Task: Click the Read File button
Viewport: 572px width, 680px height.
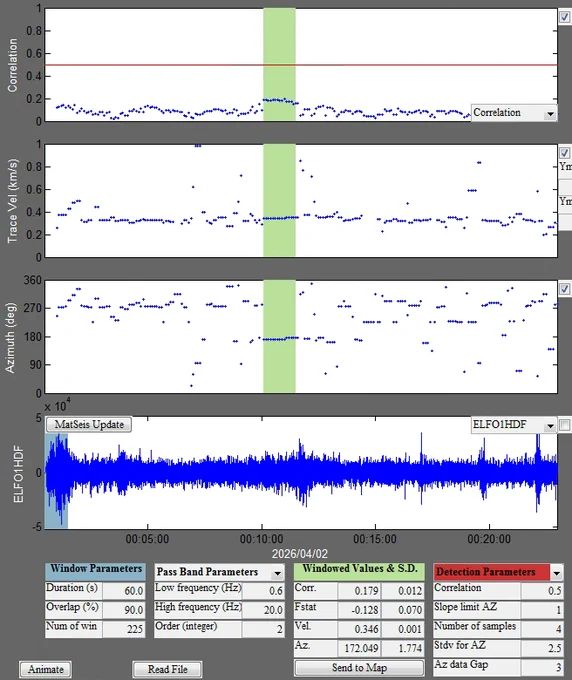Action: click(167, 669)
